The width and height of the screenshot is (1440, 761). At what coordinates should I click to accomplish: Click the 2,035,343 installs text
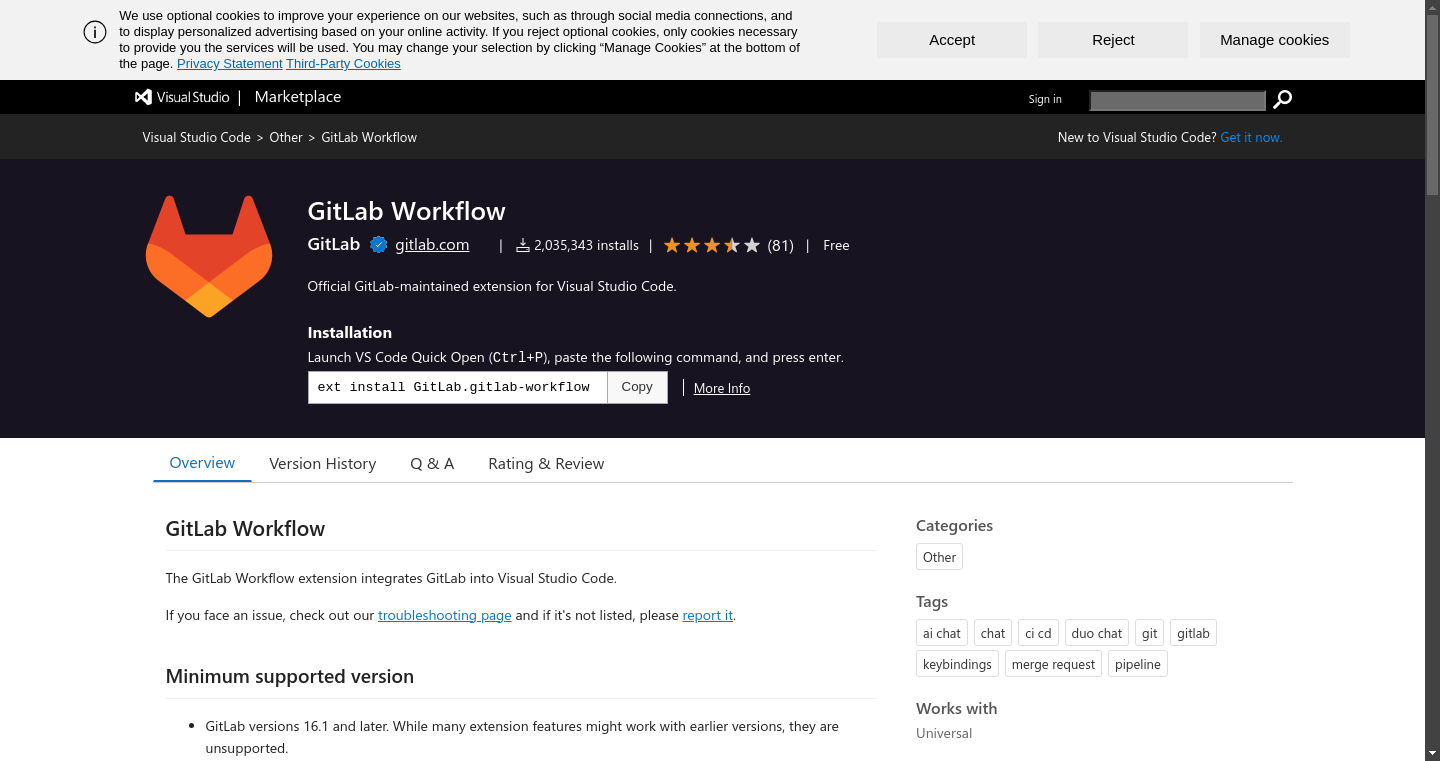(586, 245)
